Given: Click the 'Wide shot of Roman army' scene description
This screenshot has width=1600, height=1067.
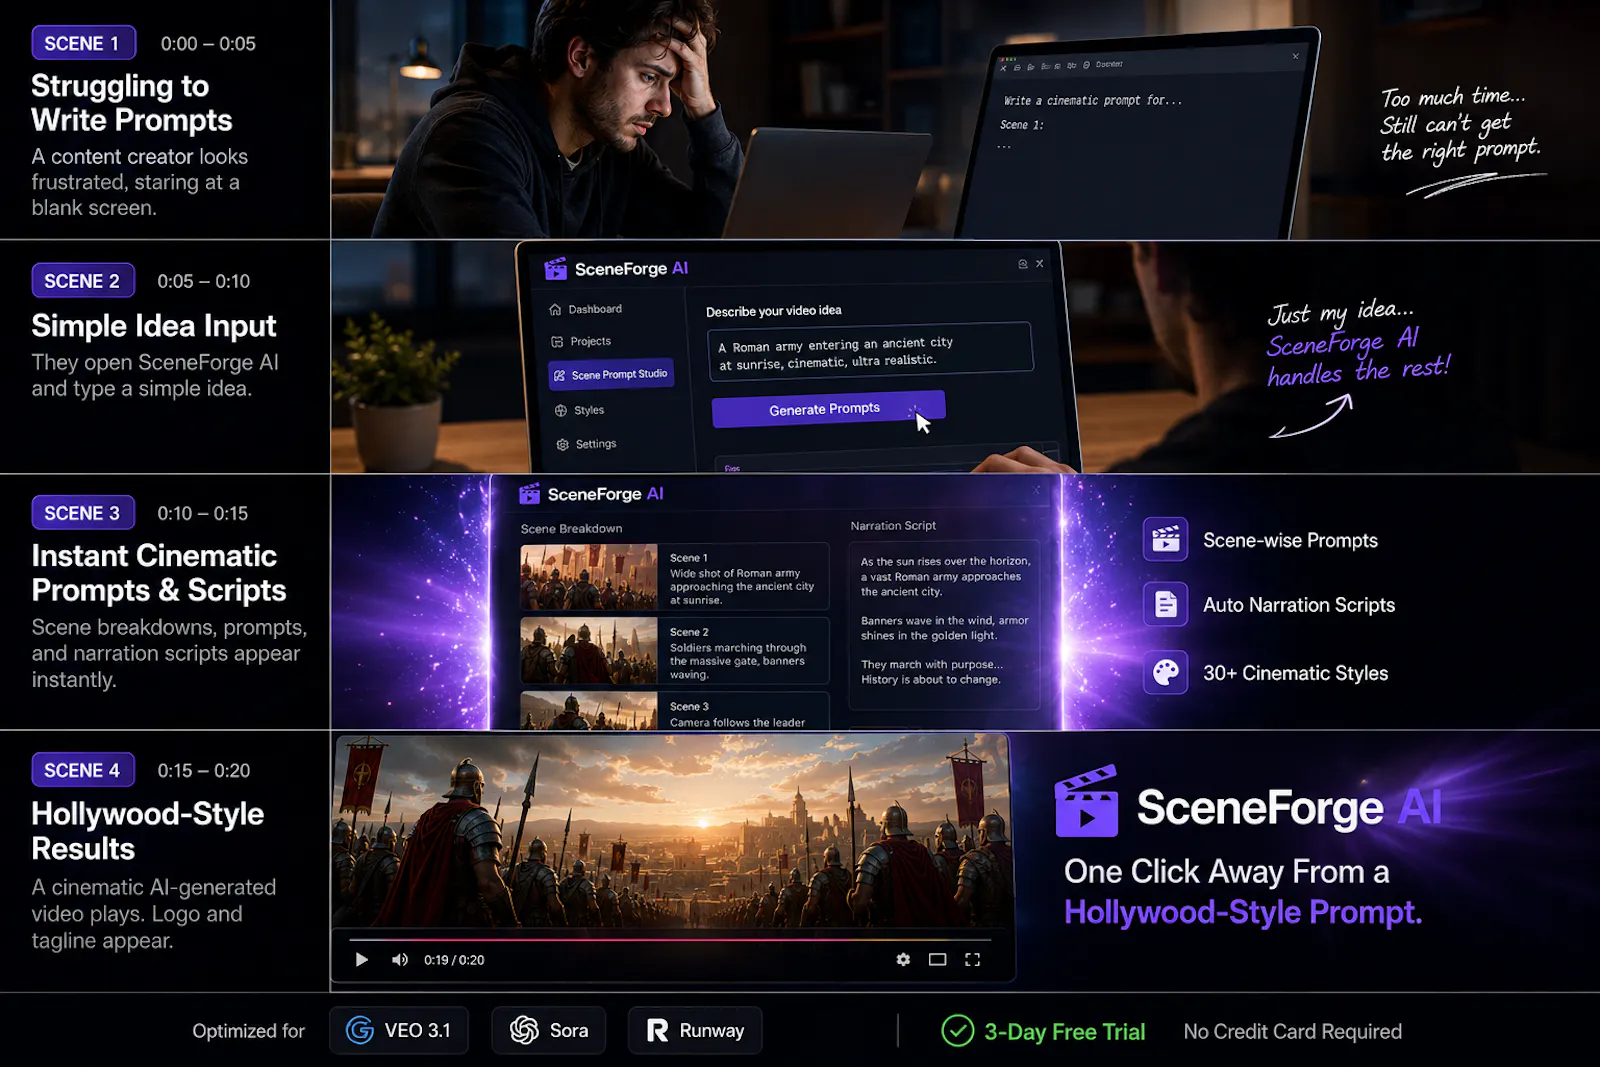Looking at the screenshot, I should tap(742, 587).
